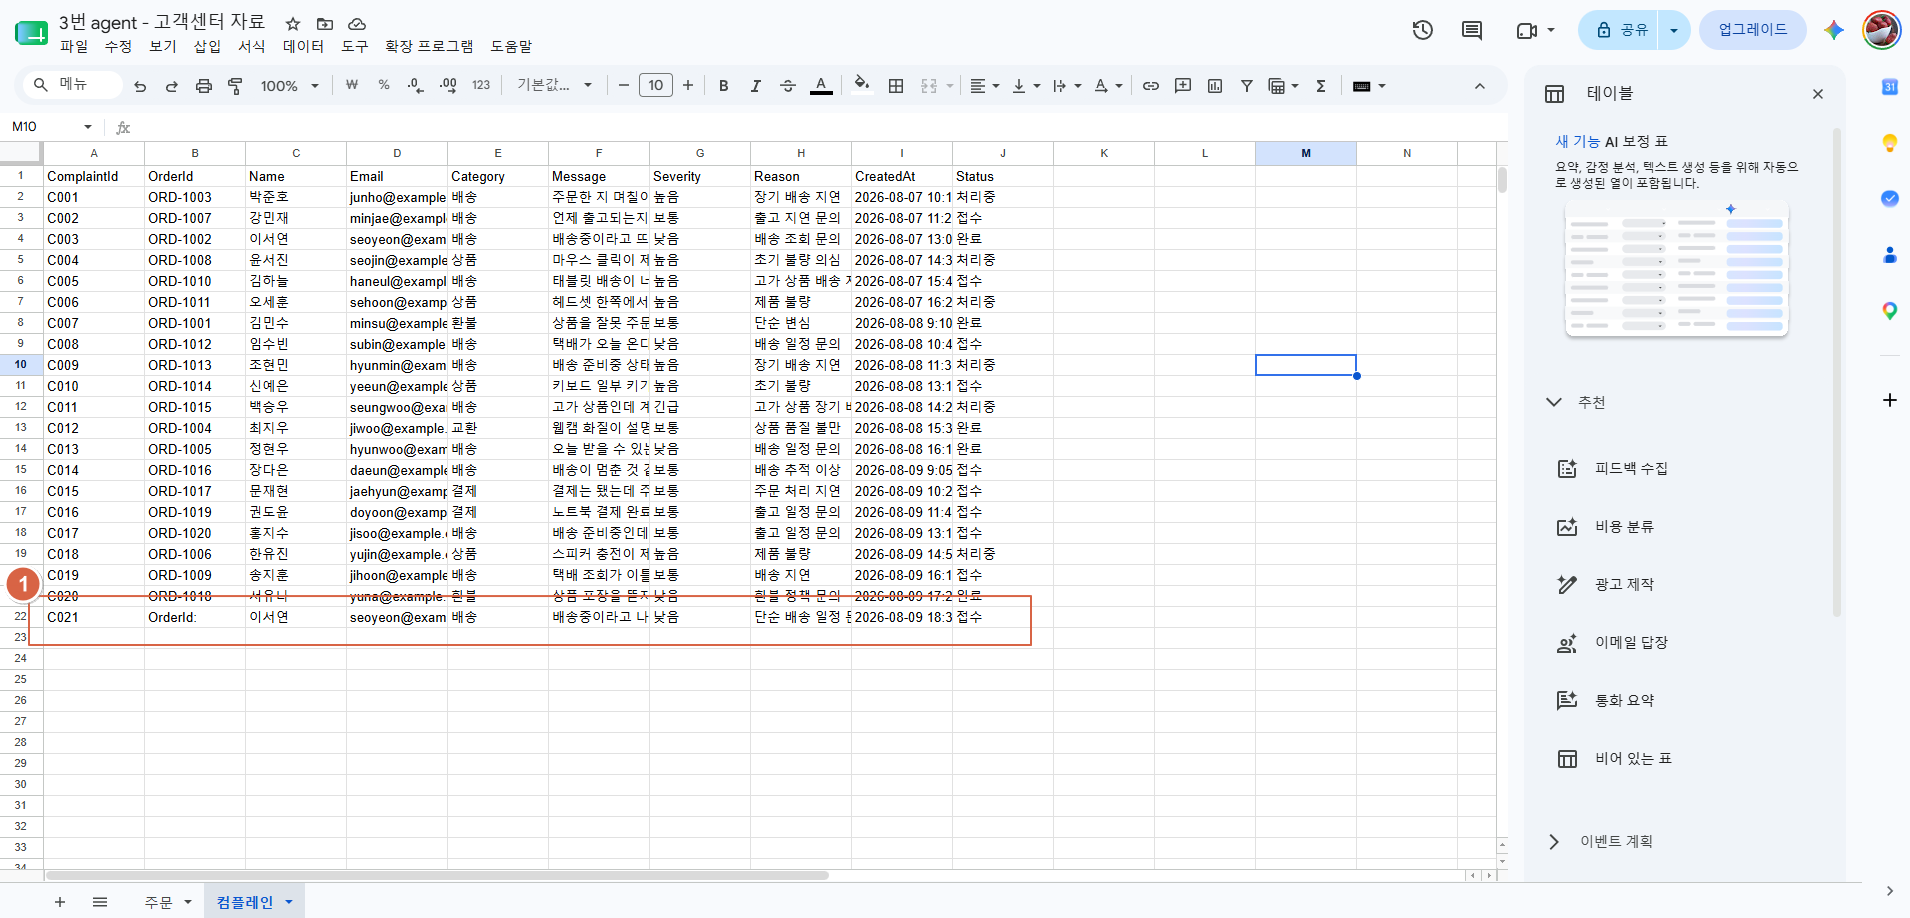Click the 업그레이드 button
The height and width of the screenshot is (918, 1910).
(1753, 30)
